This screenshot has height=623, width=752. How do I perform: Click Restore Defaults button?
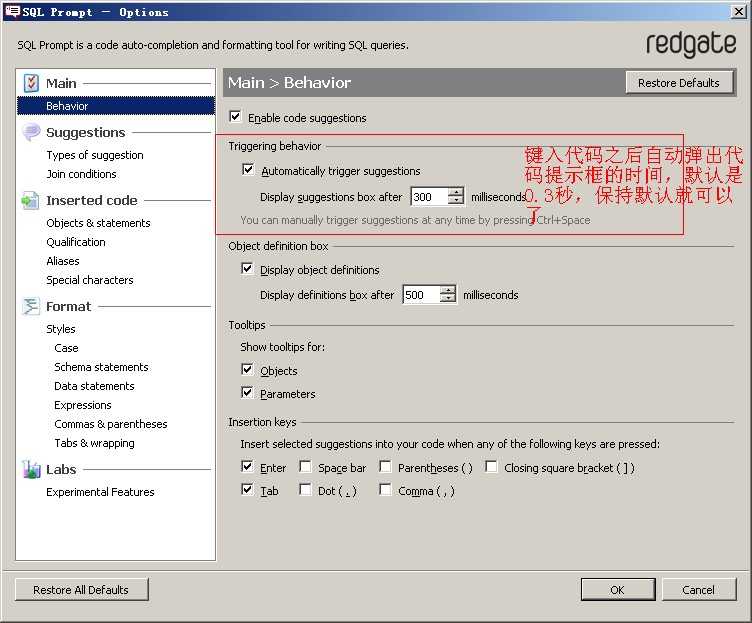(x=679, y=83)
